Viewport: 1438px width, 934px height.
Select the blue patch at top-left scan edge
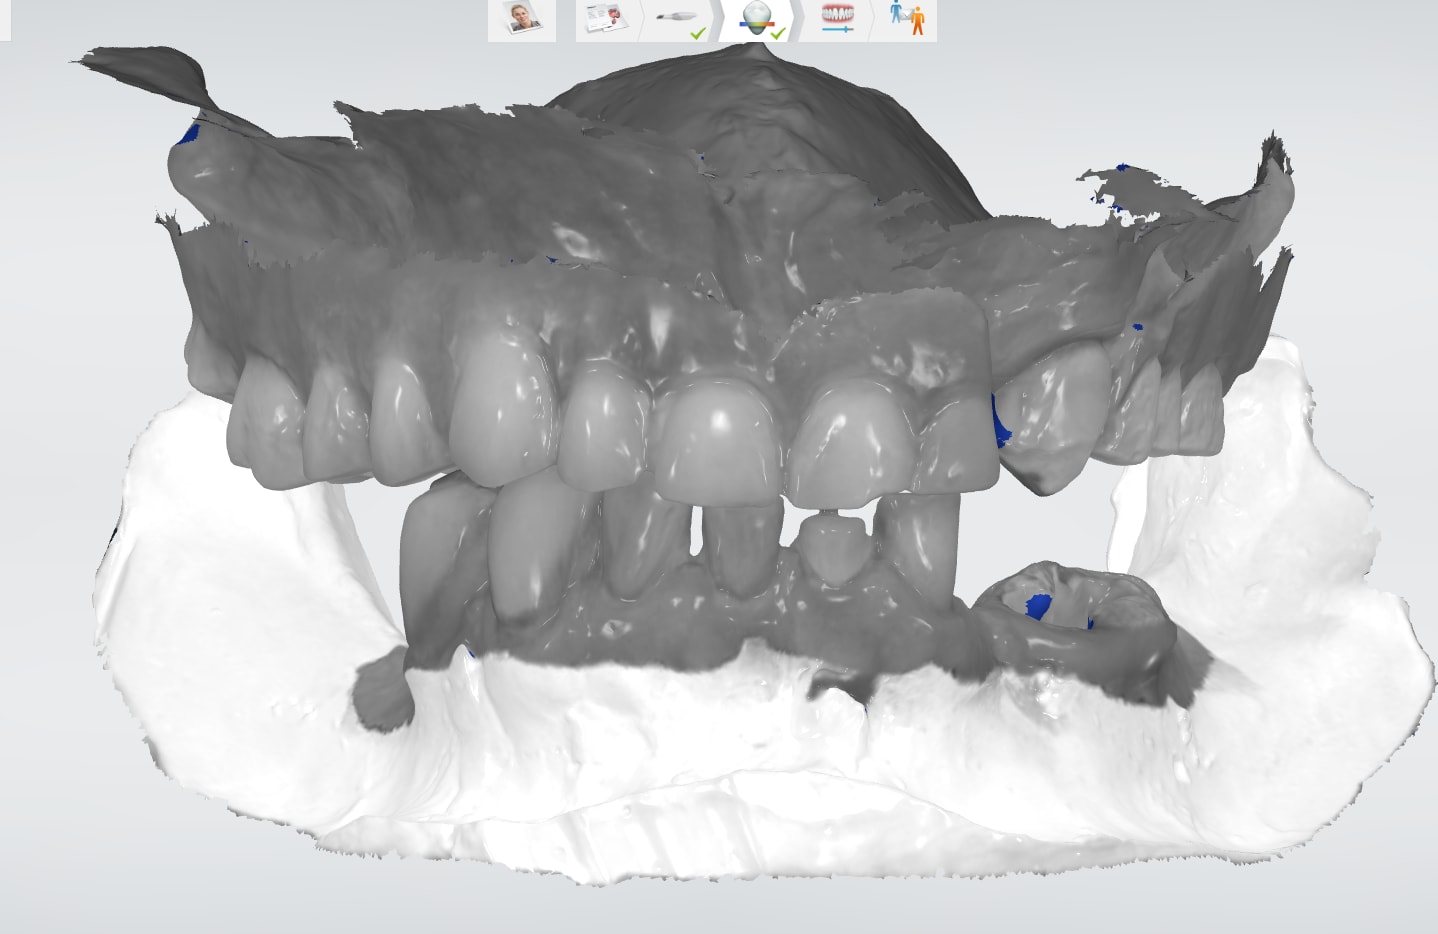[188, 133]
